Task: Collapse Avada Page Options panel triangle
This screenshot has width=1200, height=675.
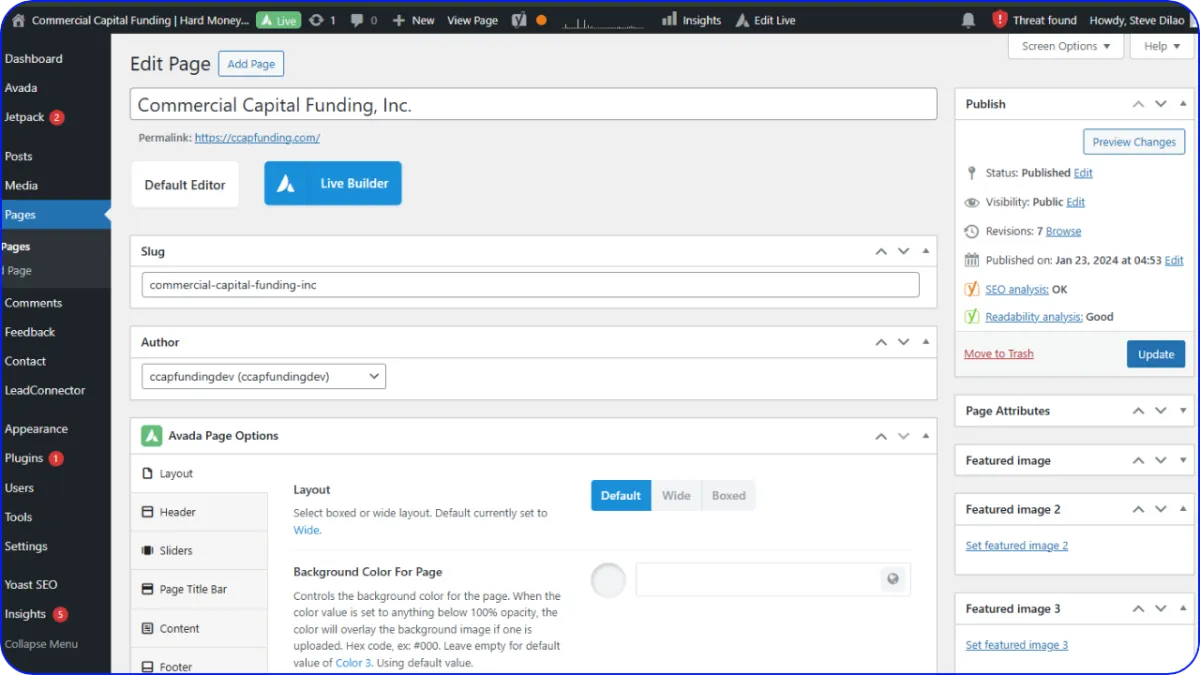Action: 925,436
